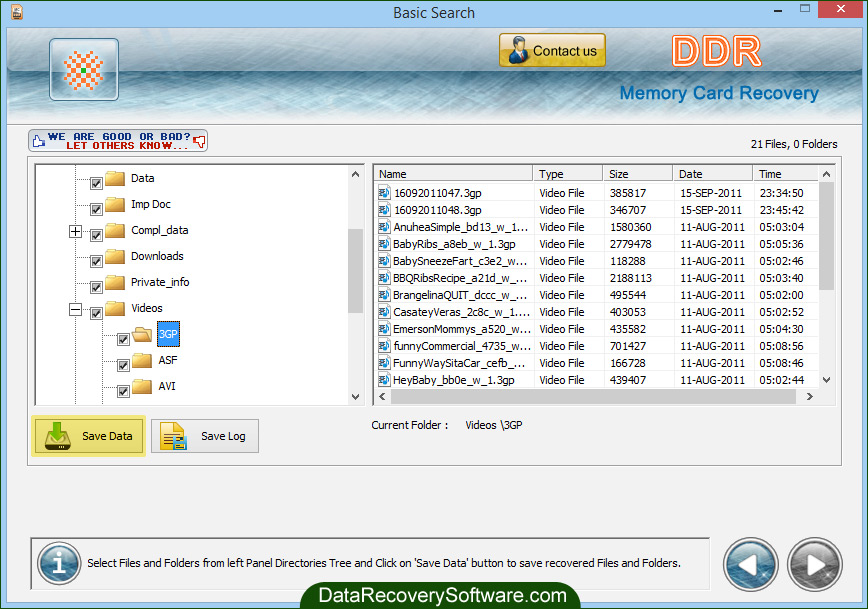Image resolution: width=868 pixels, height=609 pixels.
Task: Click the Save Log document icon
Action: (x=171, y=436)
